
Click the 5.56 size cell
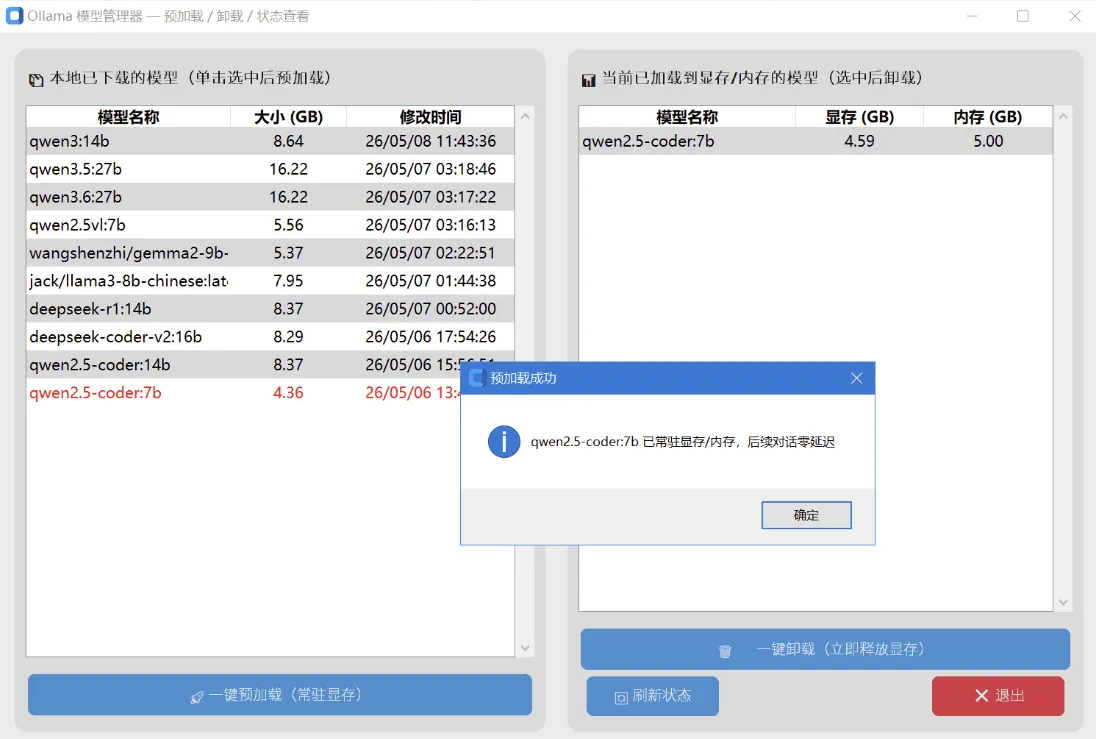[x=288, y=225]
